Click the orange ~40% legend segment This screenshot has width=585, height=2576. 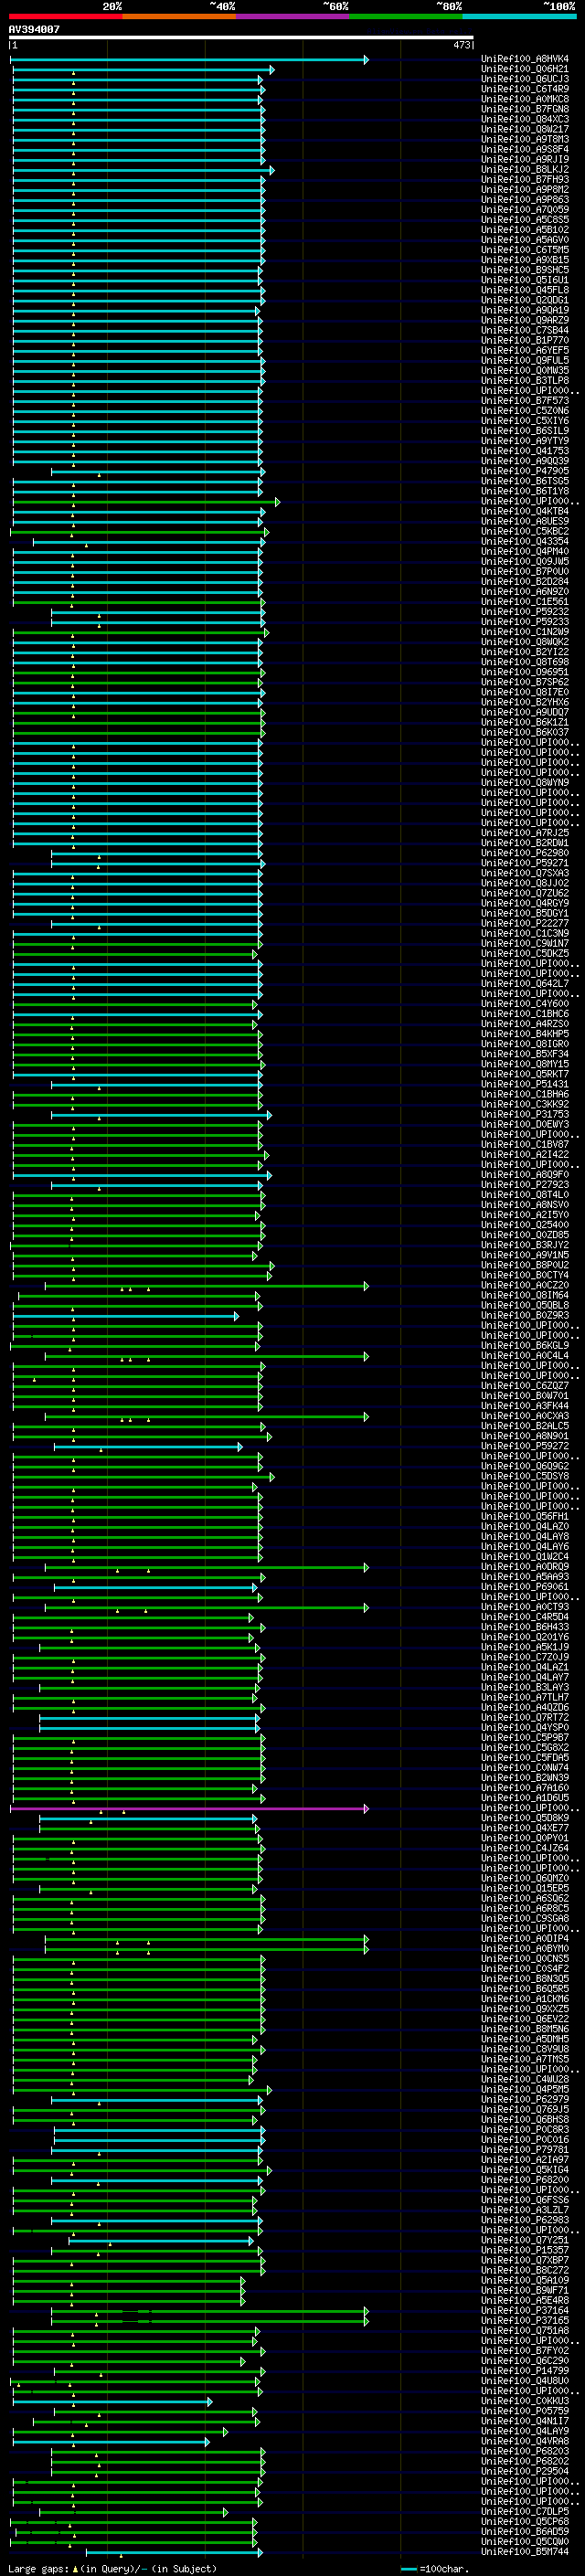[179, 17]
